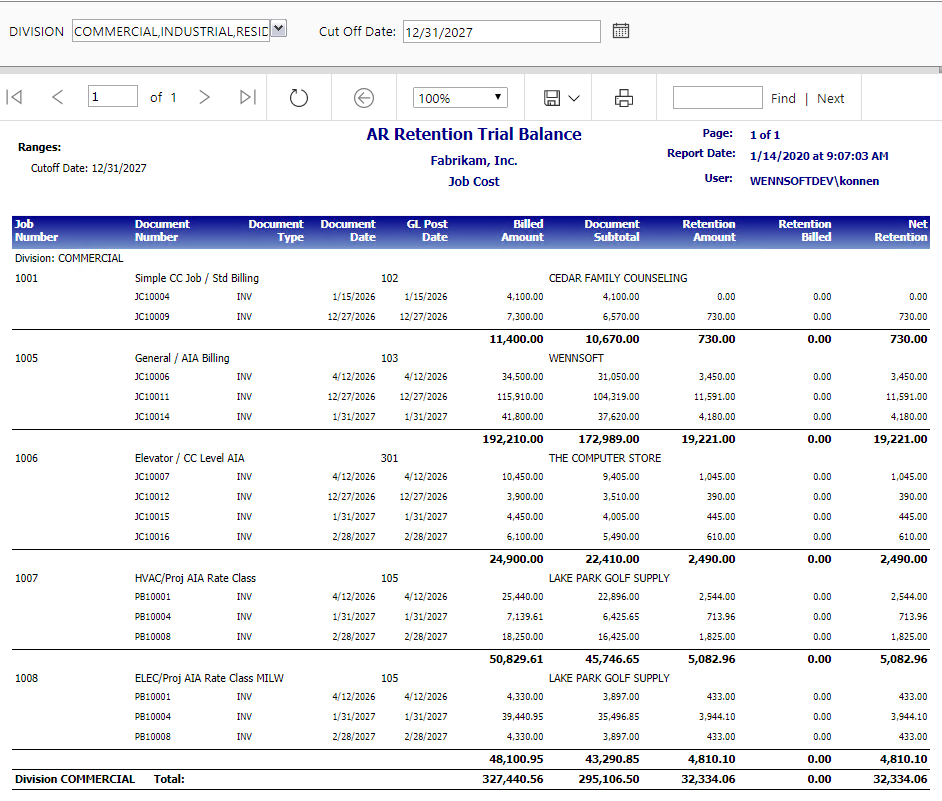Image resolution: width=942 pixels, height=801 pixels.
Task: Click the Job Number column header
Action: click(x=37, y=231)
